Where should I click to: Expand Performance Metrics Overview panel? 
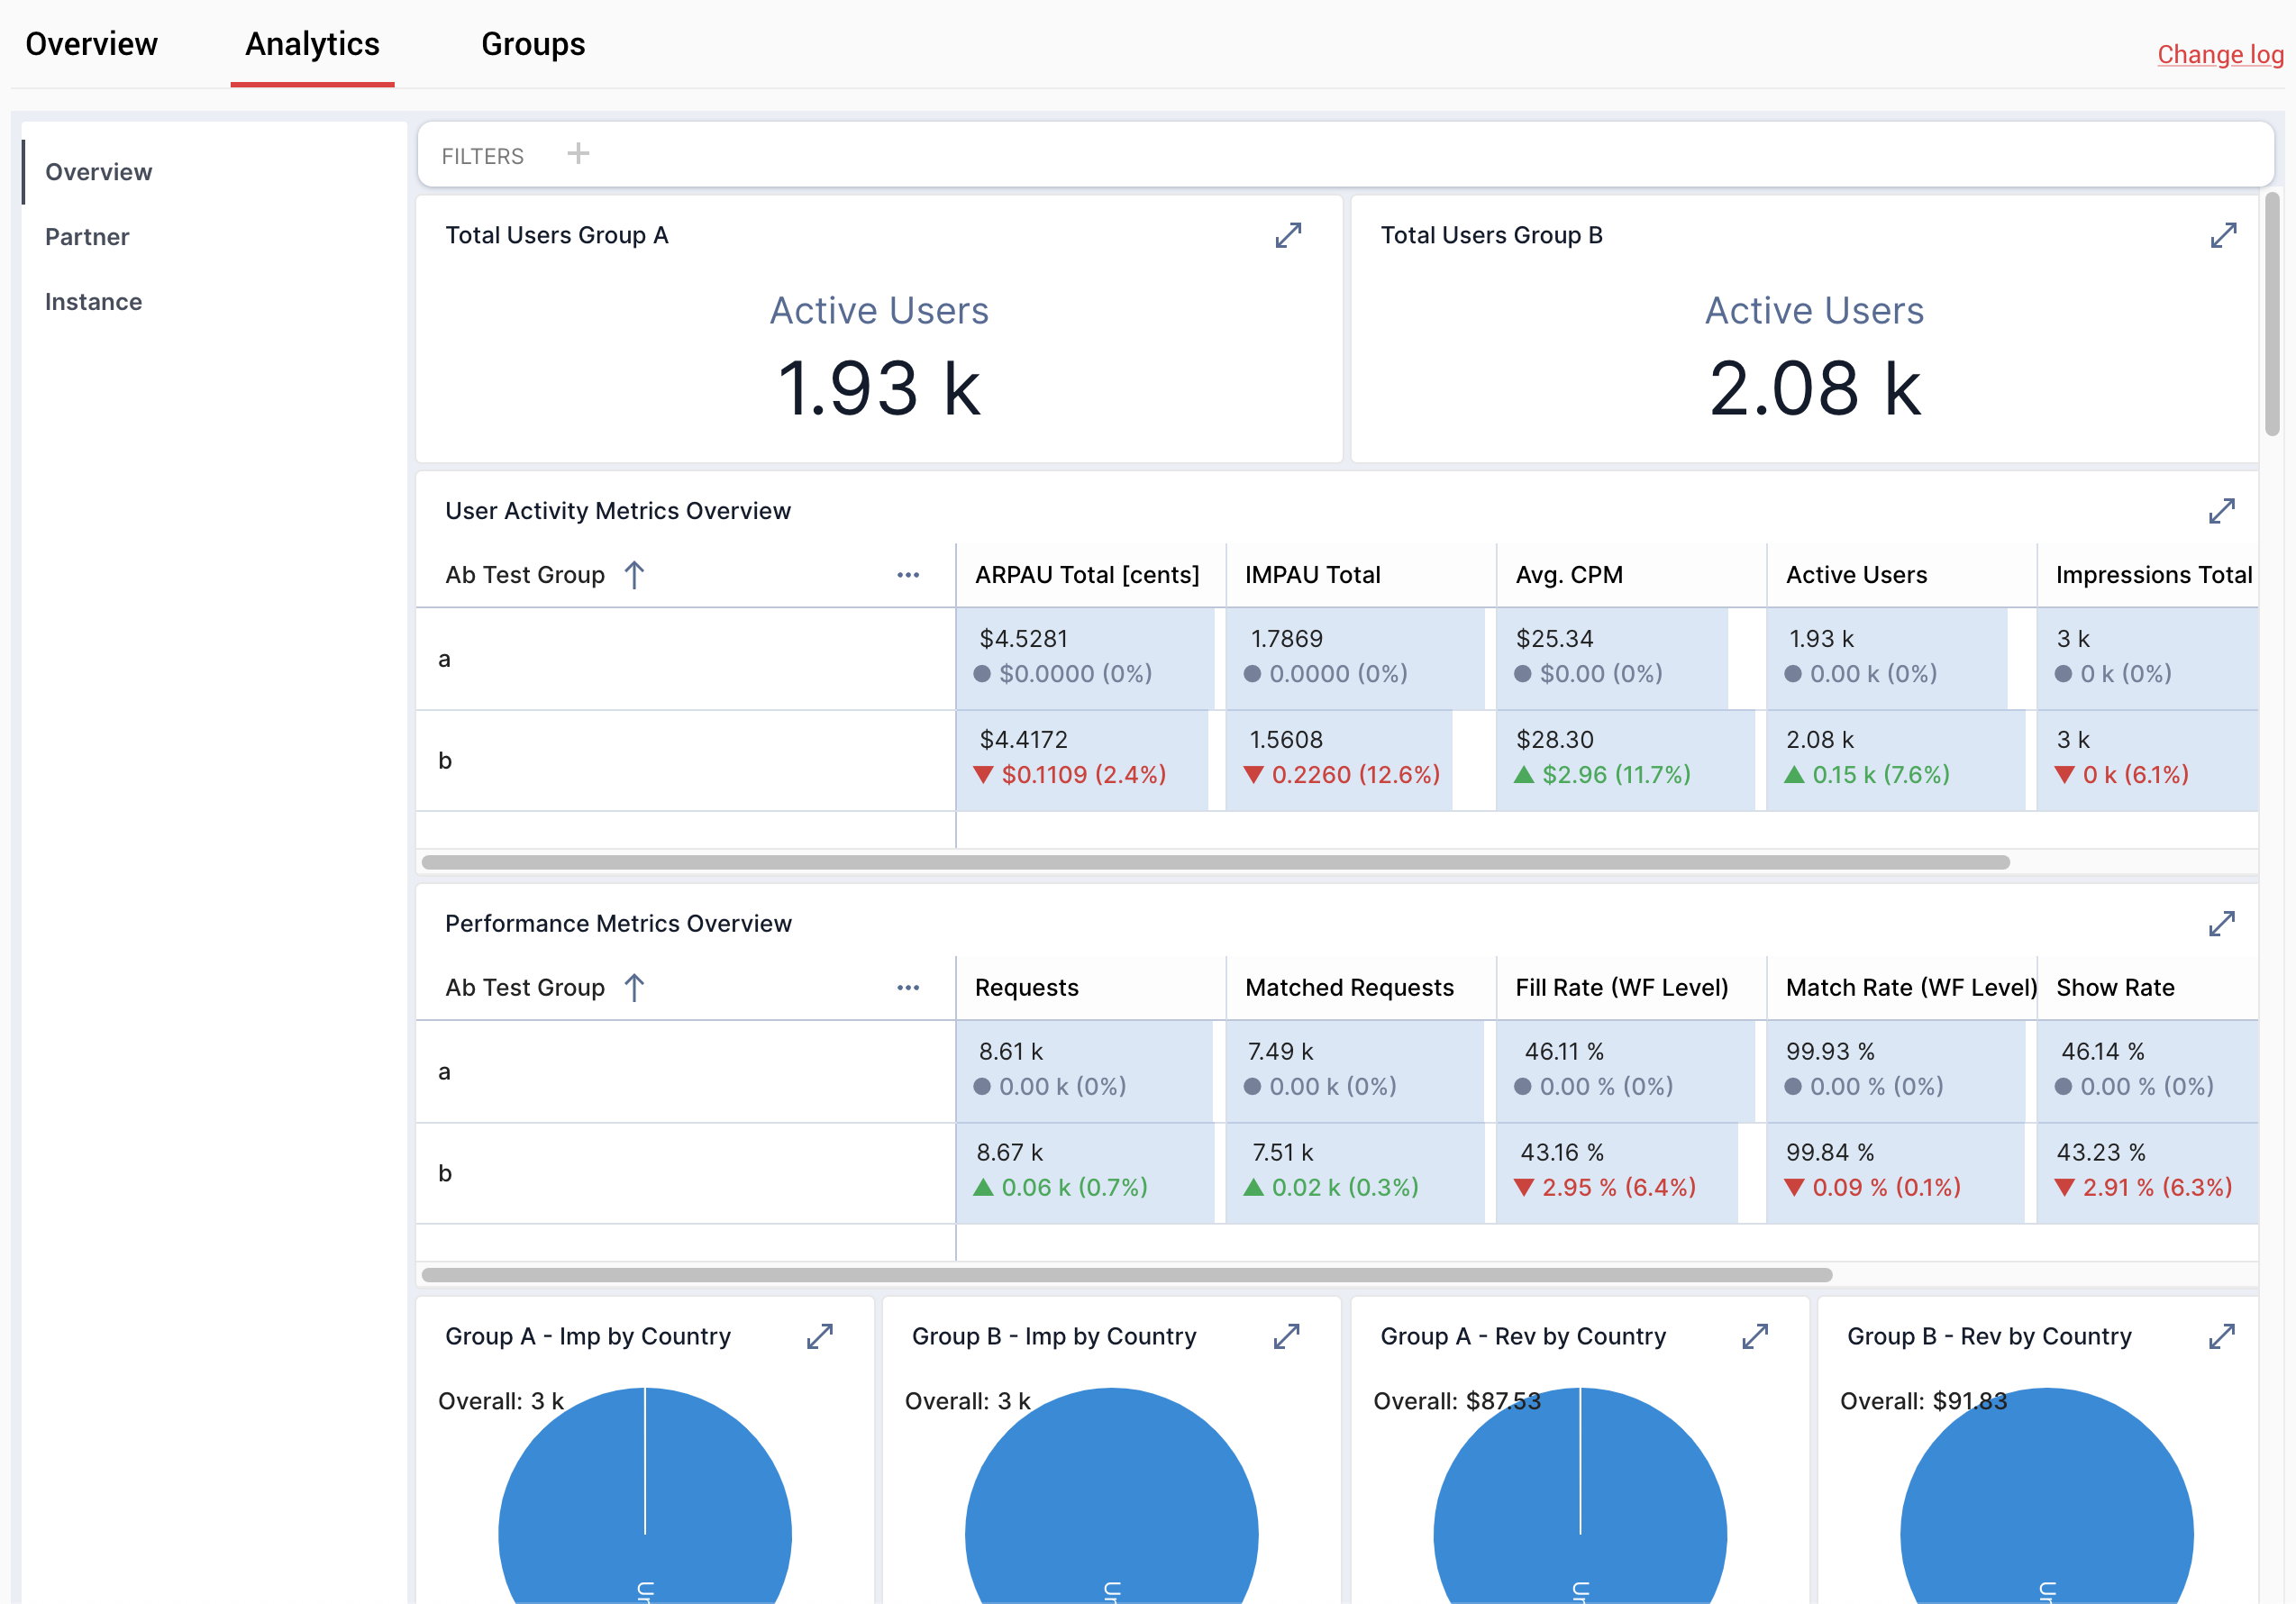[2221, 924]
